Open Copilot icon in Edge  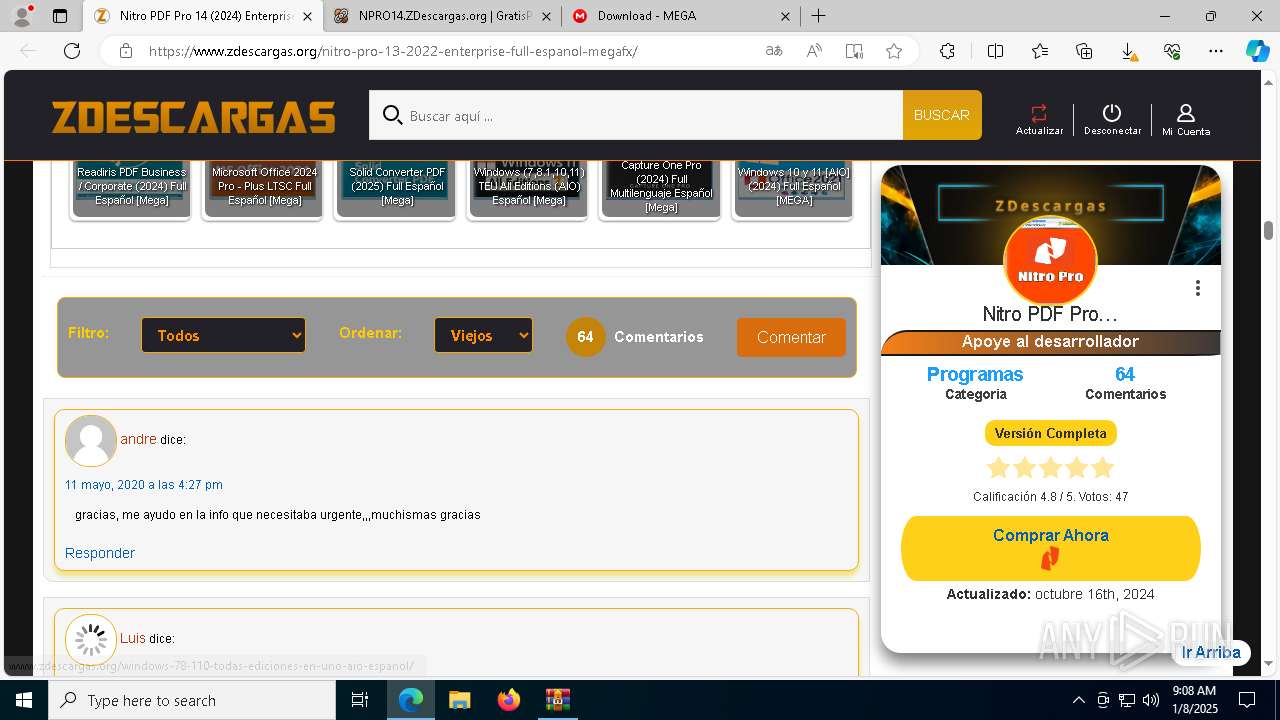(1257, 51)
